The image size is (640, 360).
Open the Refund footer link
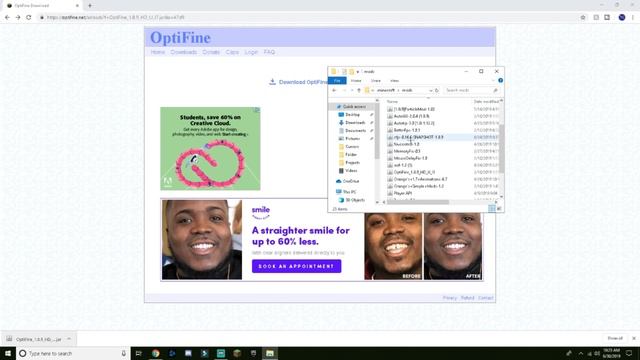click(467, 298)
